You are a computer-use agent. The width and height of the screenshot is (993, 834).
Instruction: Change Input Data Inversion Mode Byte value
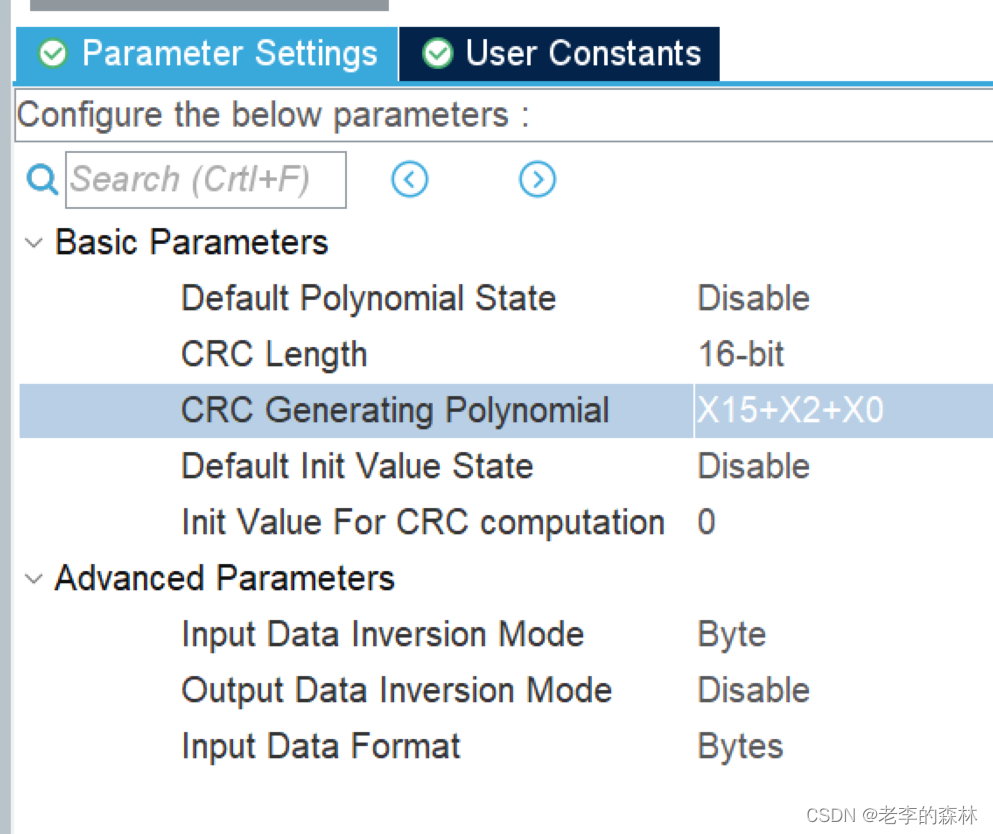click(732, 635)
